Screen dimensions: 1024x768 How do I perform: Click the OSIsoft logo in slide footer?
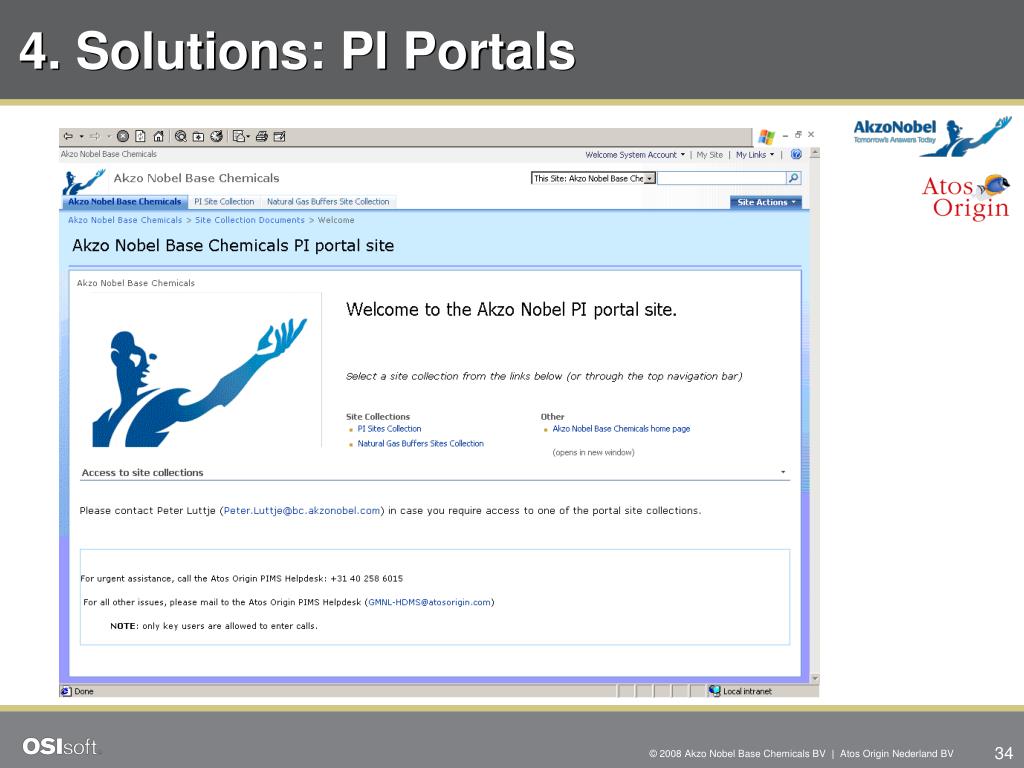pyautogui.click(x=59, y=746)
